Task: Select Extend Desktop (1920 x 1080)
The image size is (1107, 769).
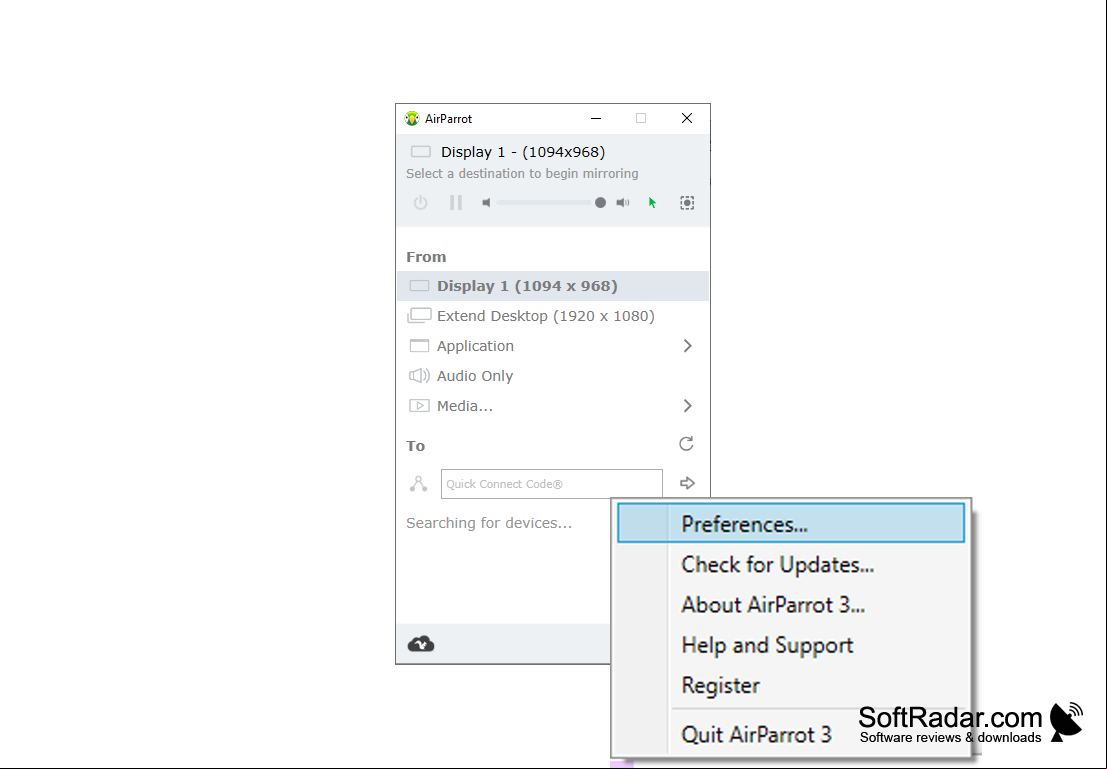Action: coord(553,316)
